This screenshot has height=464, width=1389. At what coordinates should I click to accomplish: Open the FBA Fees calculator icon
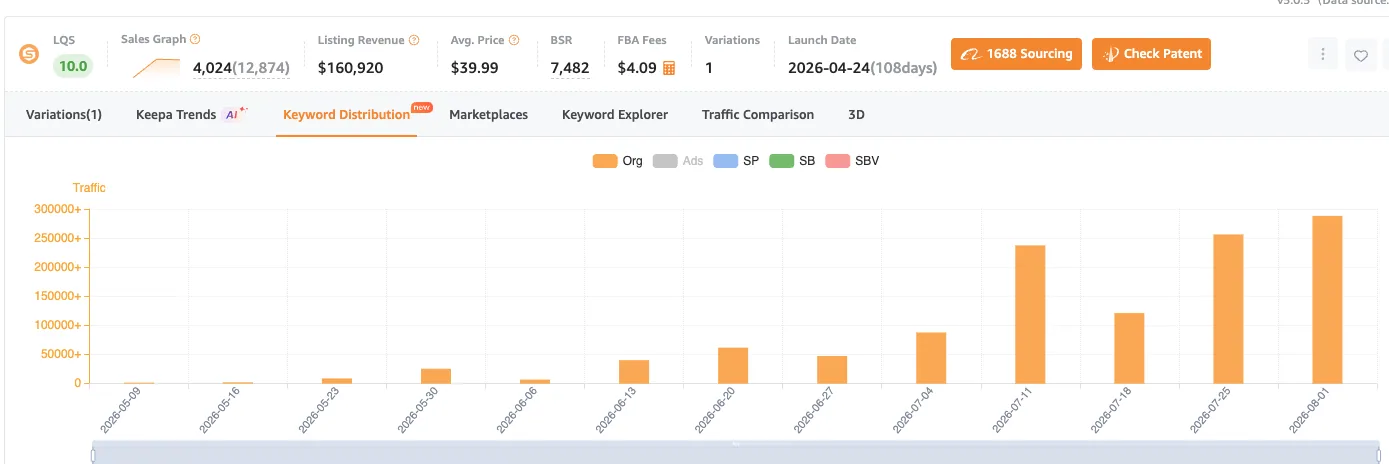point(669,68)
